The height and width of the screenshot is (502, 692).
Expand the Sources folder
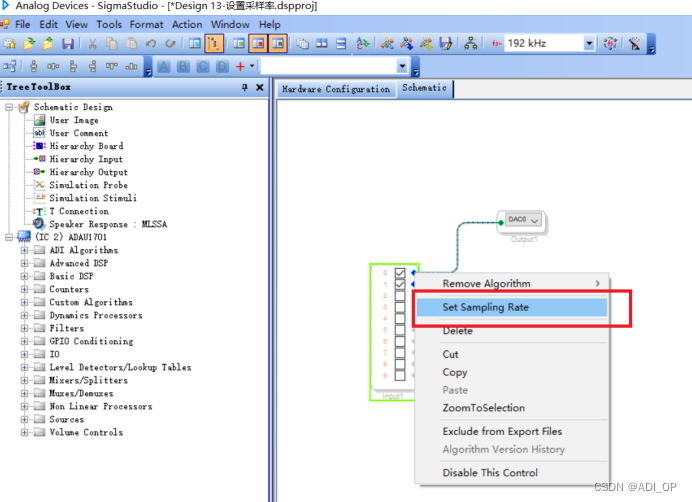click(x=24, y=419)
